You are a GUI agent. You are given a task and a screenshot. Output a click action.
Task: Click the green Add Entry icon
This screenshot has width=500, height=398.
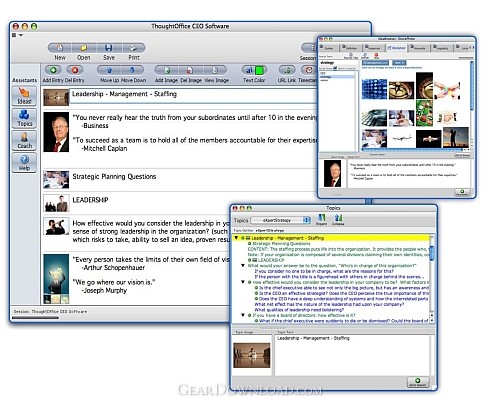click(x=53, y=70)
